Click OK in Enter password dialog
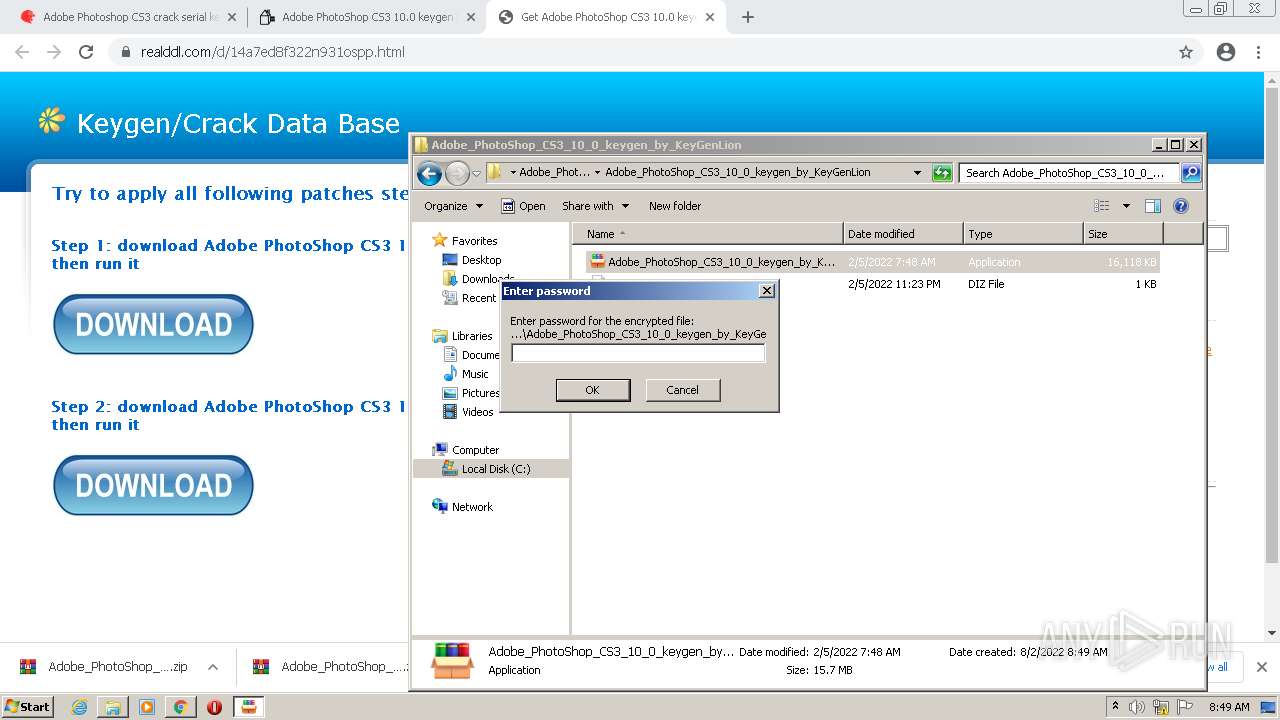The height and width of the screenshot is (720, 1280). click(x=593, y=390)
